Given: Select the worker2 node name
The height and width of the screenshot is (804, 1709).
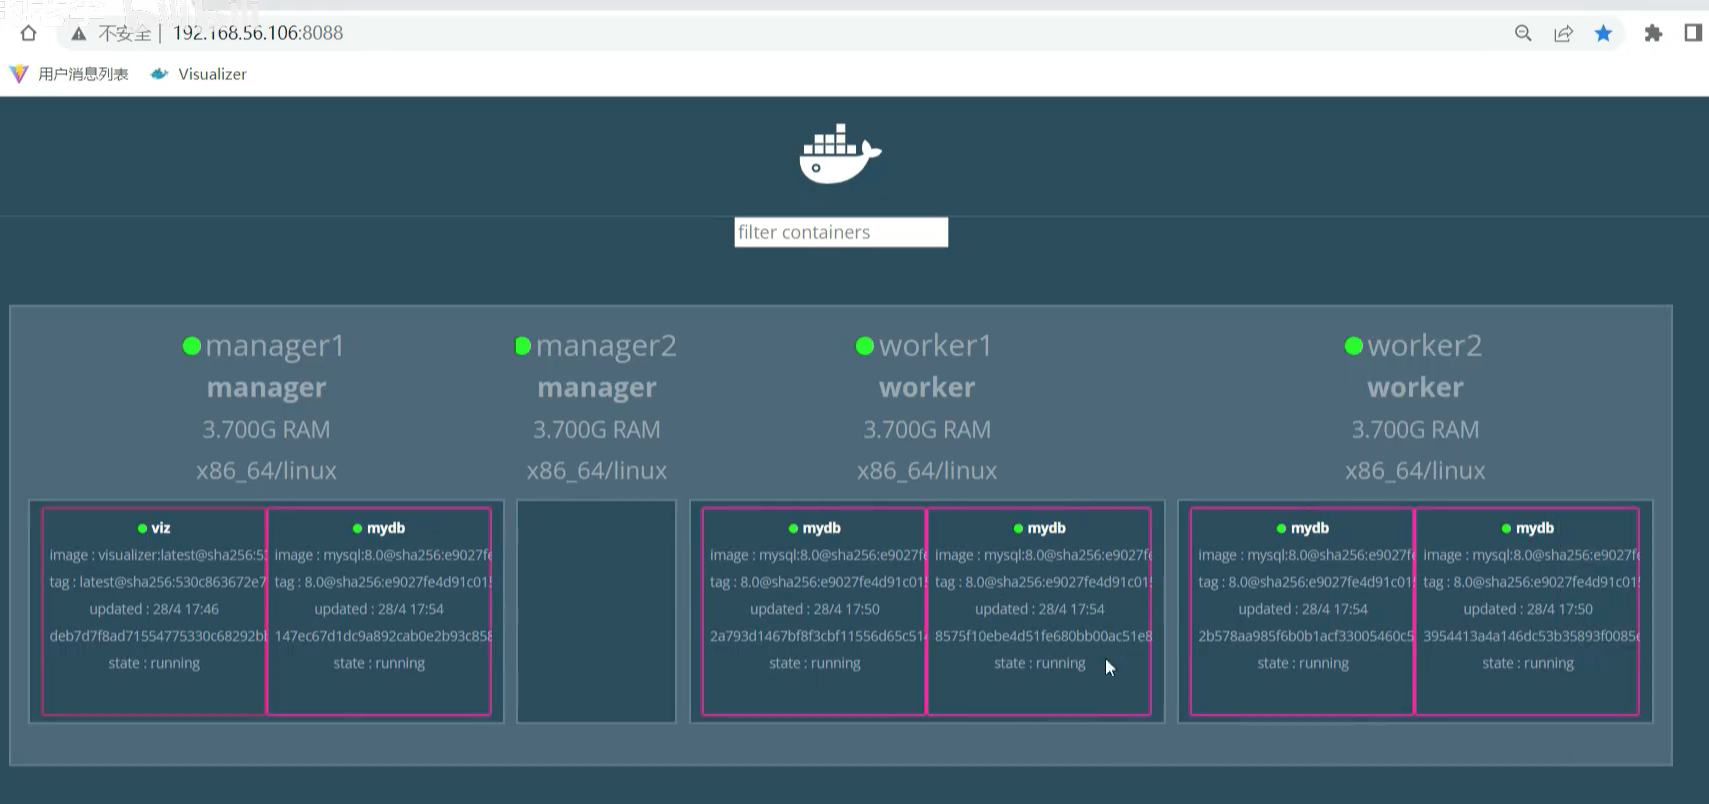Looking at the screenshot, I should point(1425,346).
